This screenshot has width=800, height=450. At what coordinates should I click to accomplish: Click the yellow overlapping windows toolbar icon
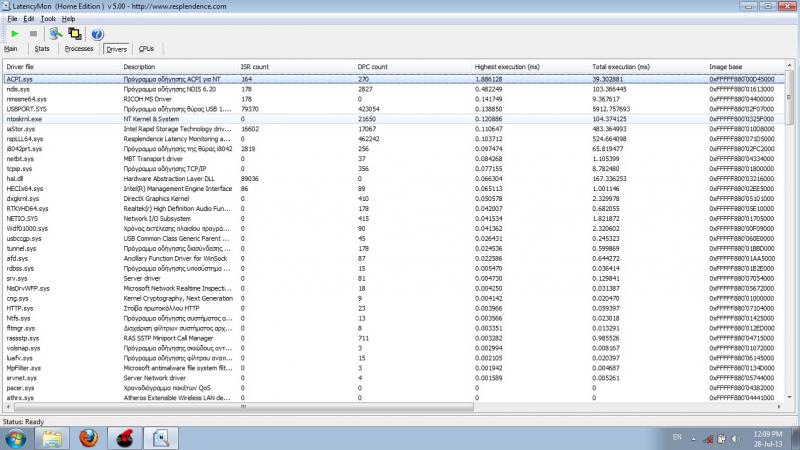pyautogui.click(x=74, y=33)
